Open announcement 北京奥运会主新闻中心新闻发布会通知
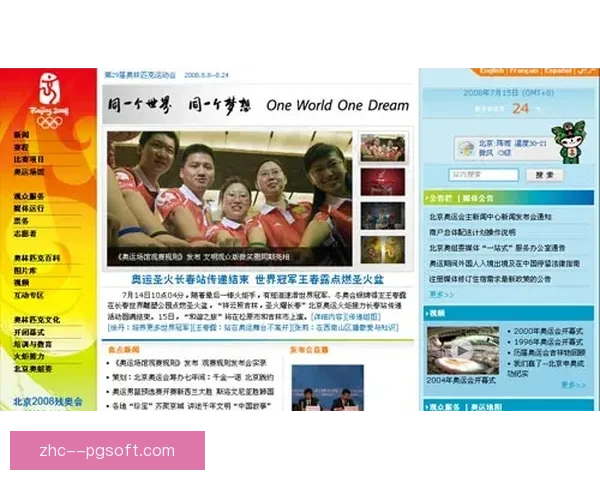This screenshot has height=480, width=600. click(x=490, y=217)
